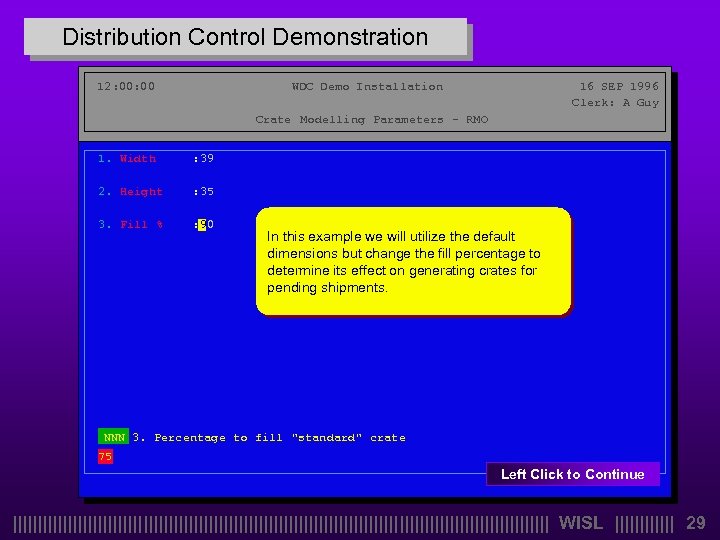Click the slide number 29

pos(696,523)
